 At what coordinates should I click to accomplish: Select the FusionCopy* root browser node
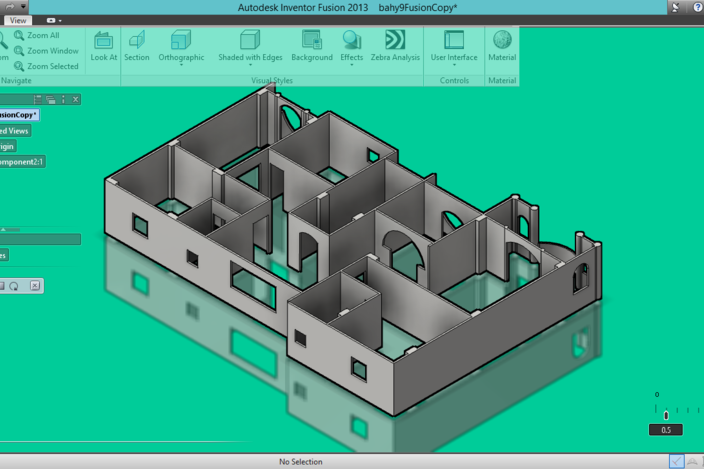pos(19,115)
